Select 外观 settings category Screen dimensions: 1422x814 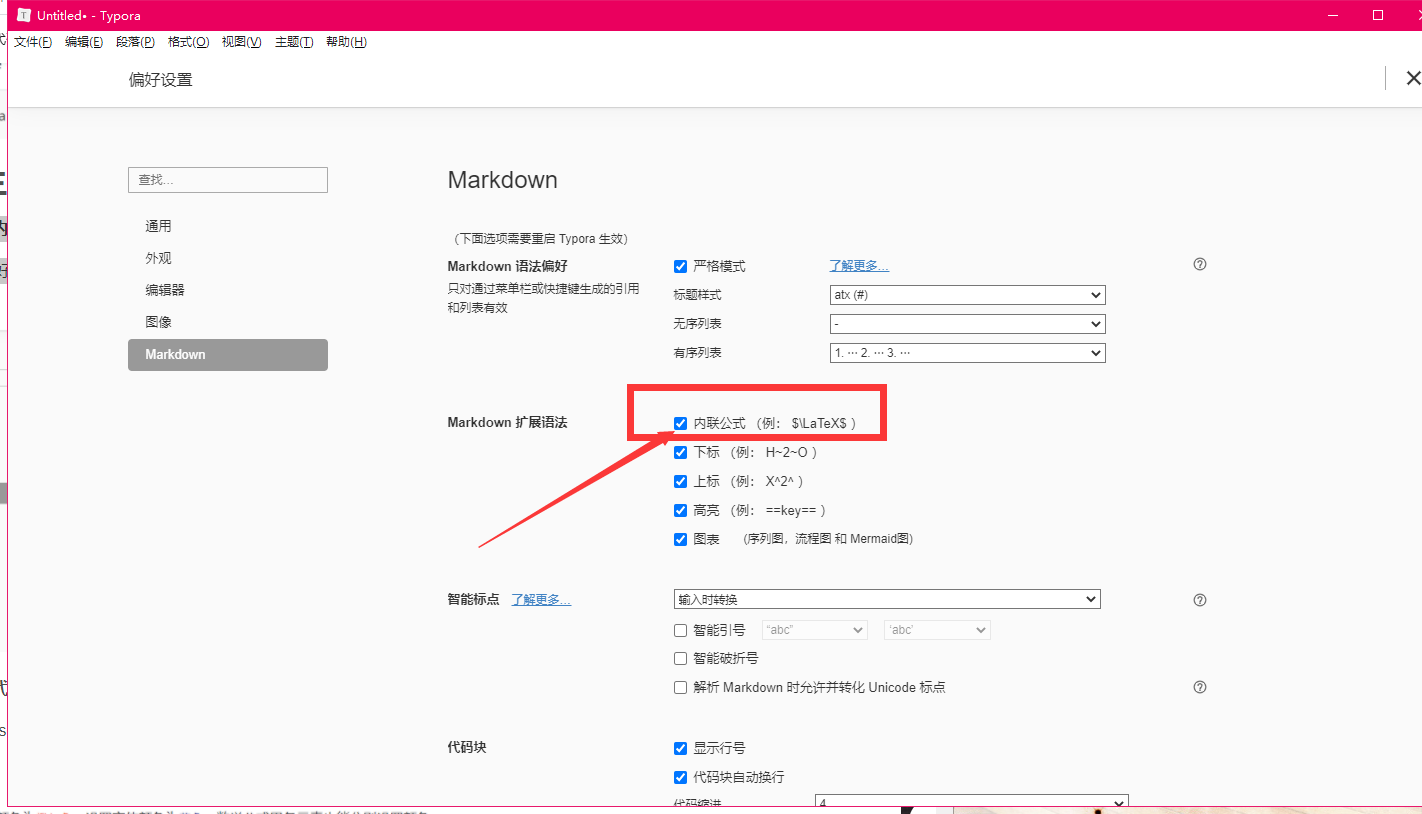point(228,258)
